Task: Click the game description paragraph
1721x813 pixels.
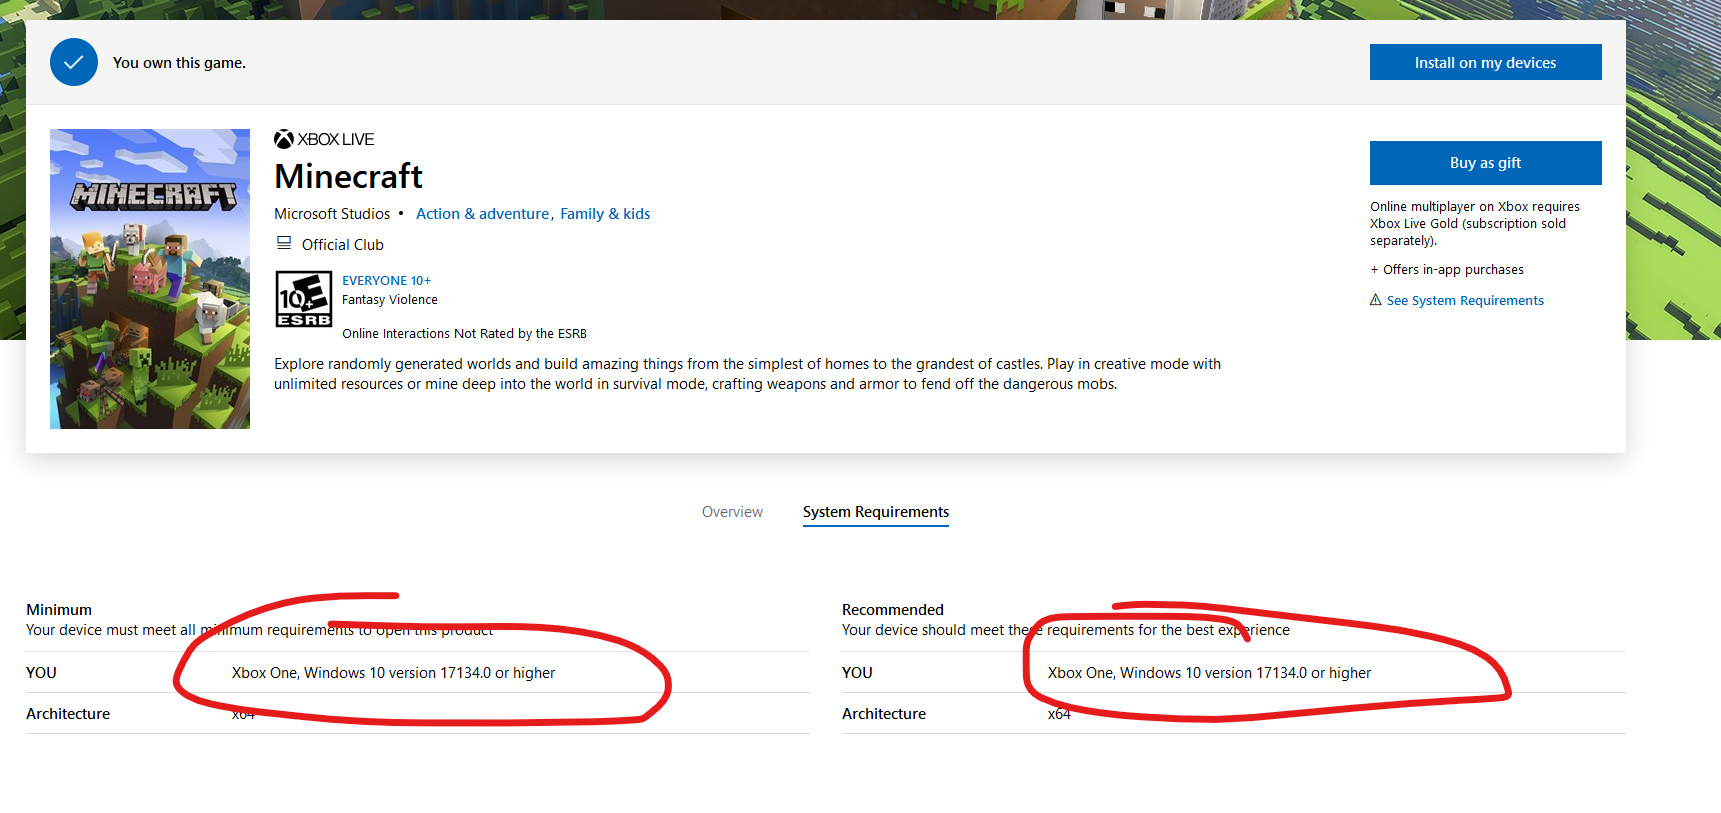Action: 748,374
